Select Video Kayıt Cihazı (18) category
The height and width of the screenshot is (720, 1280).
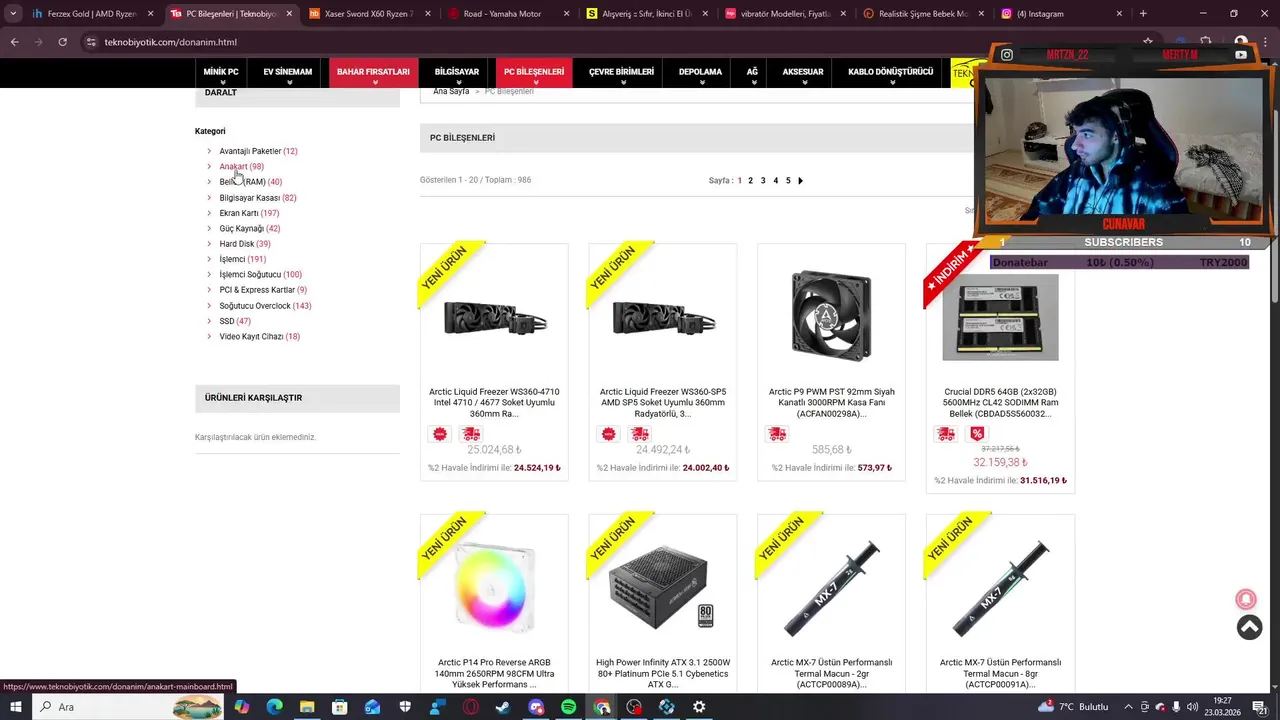[260, 337]
